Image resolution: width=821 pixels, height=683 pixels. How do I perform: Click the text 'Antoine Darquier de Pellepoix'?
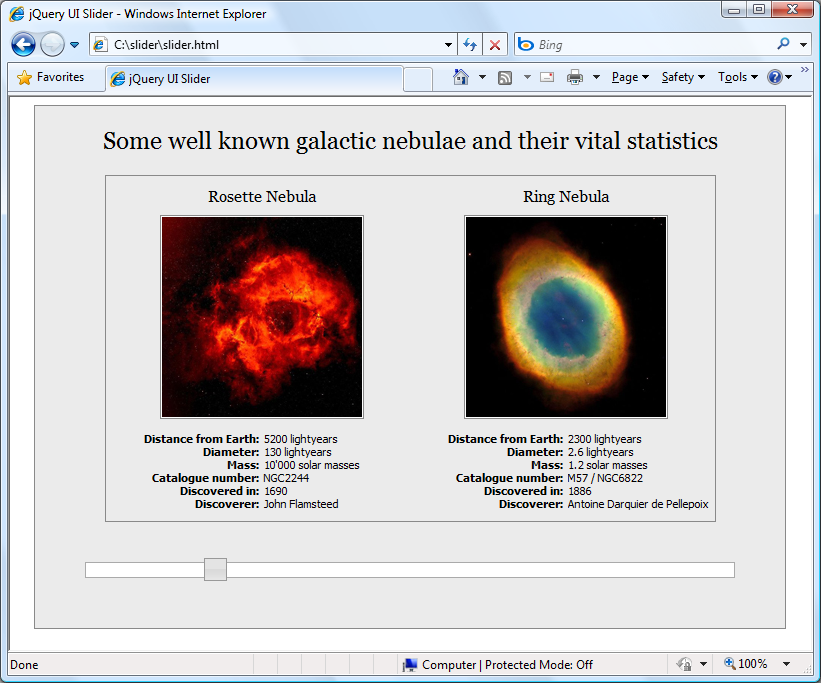638,504
